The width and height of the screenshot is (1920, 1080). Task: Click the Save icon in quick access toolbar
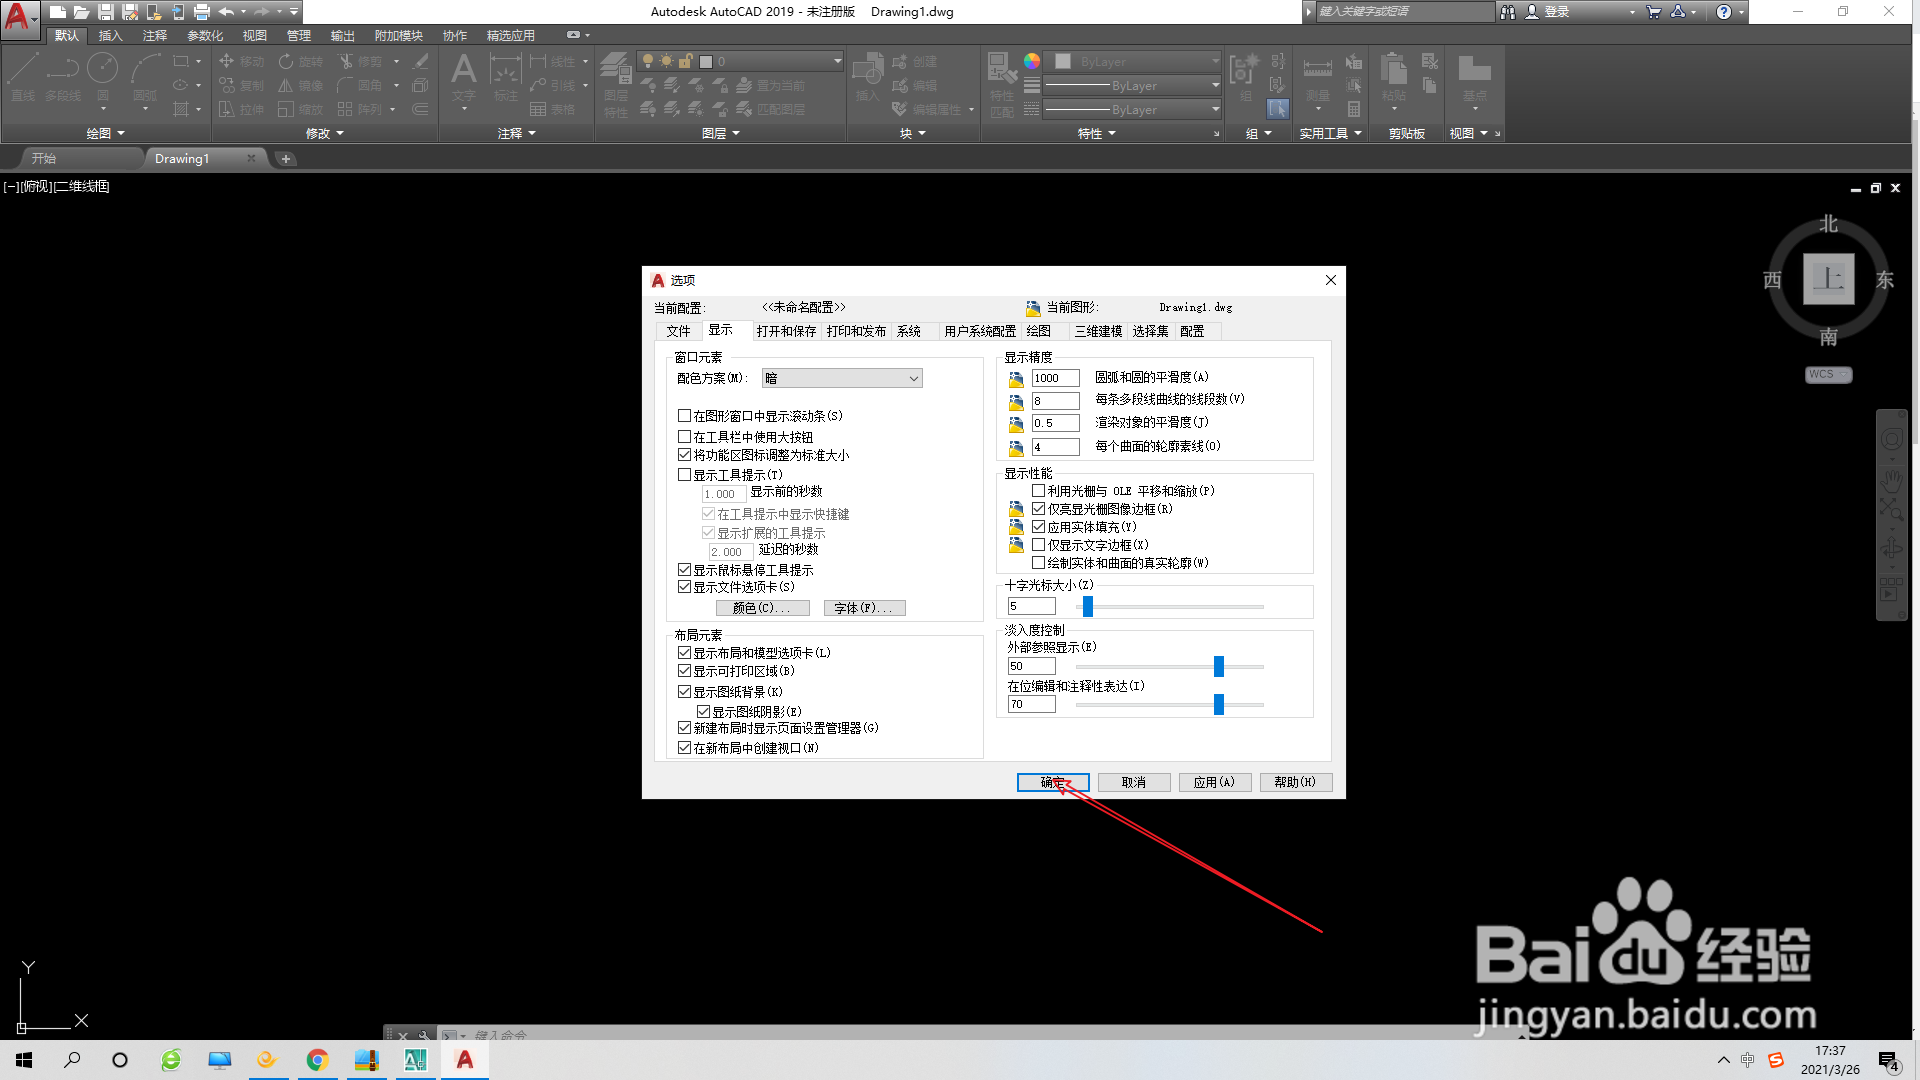105,12
